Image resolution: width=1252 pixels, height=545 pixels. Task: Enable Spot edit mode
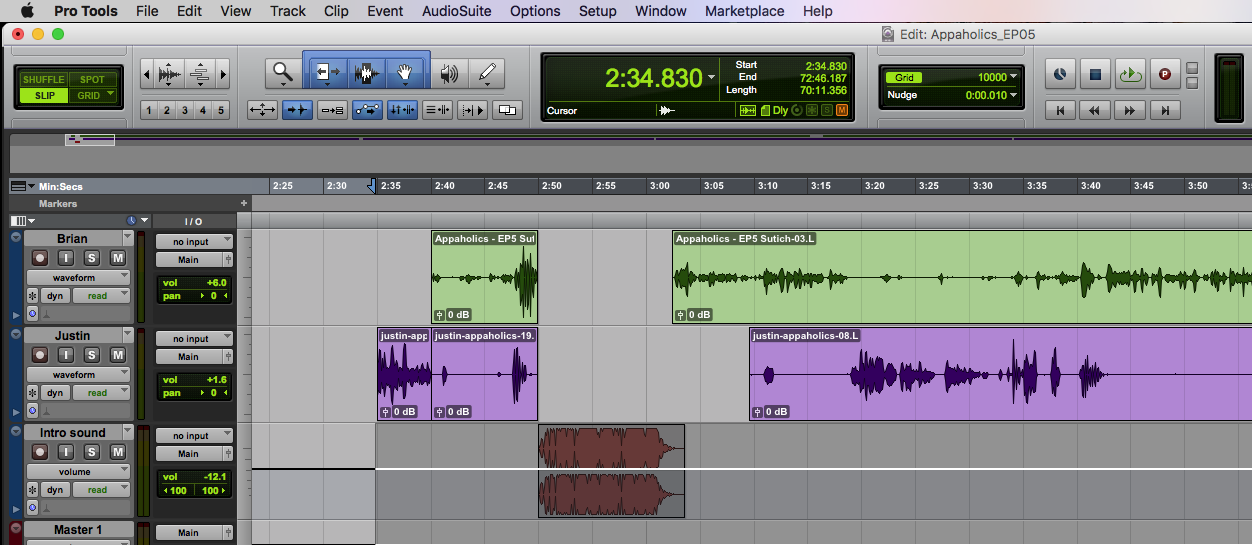[x=92, y=79]
